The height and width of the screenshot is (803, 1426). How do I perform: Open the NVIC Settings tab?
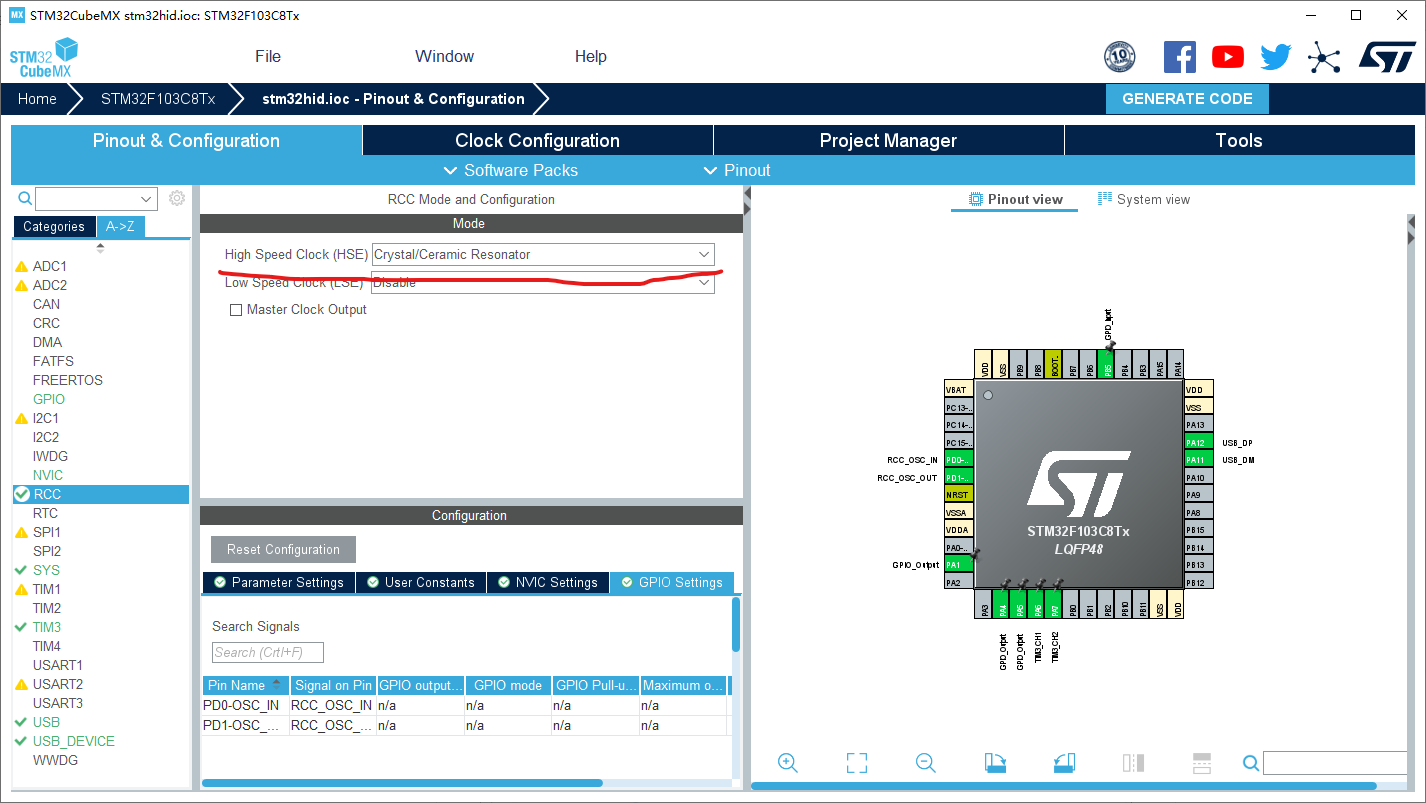(548, 582)
